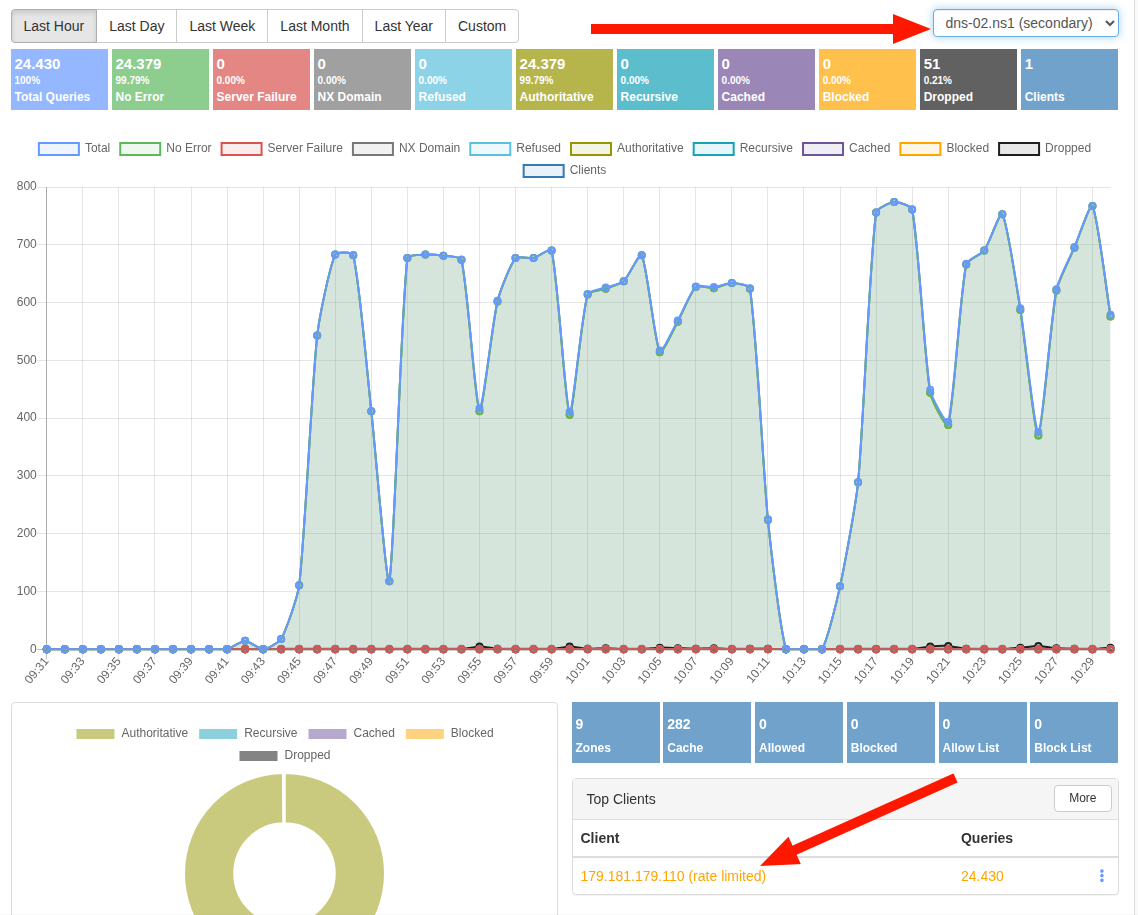Viewport: 1138px width, 915px height.
Task: Switch to Last Day view
Action: pyautogui.click(x=136, y=26)
